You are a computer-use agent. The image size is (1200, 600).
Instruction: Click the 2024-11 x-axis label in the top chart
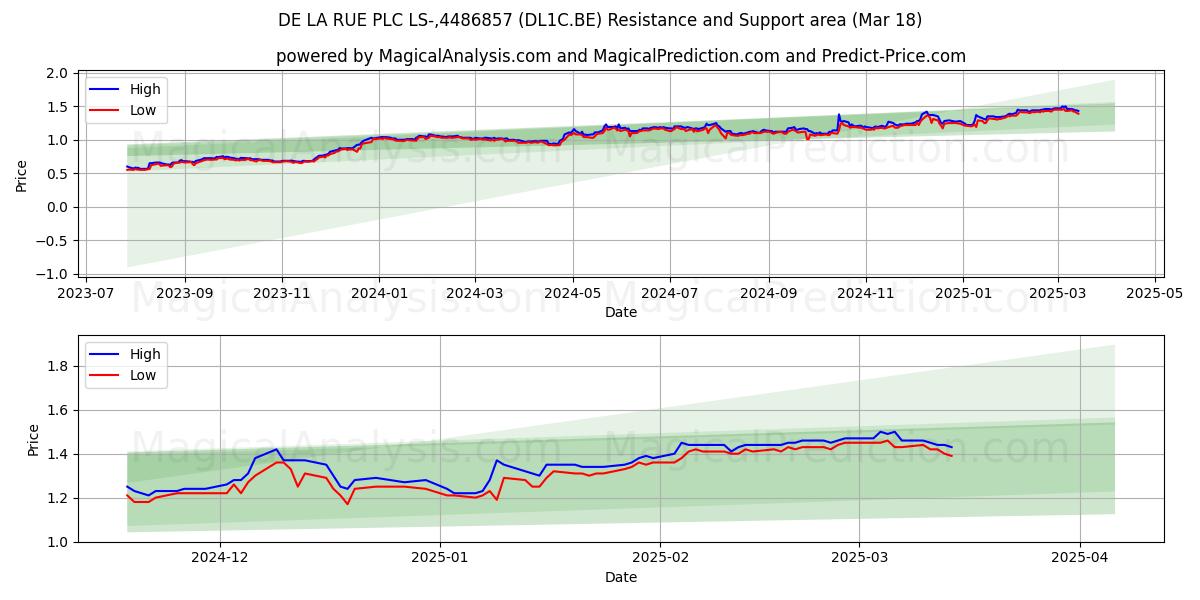865,294
